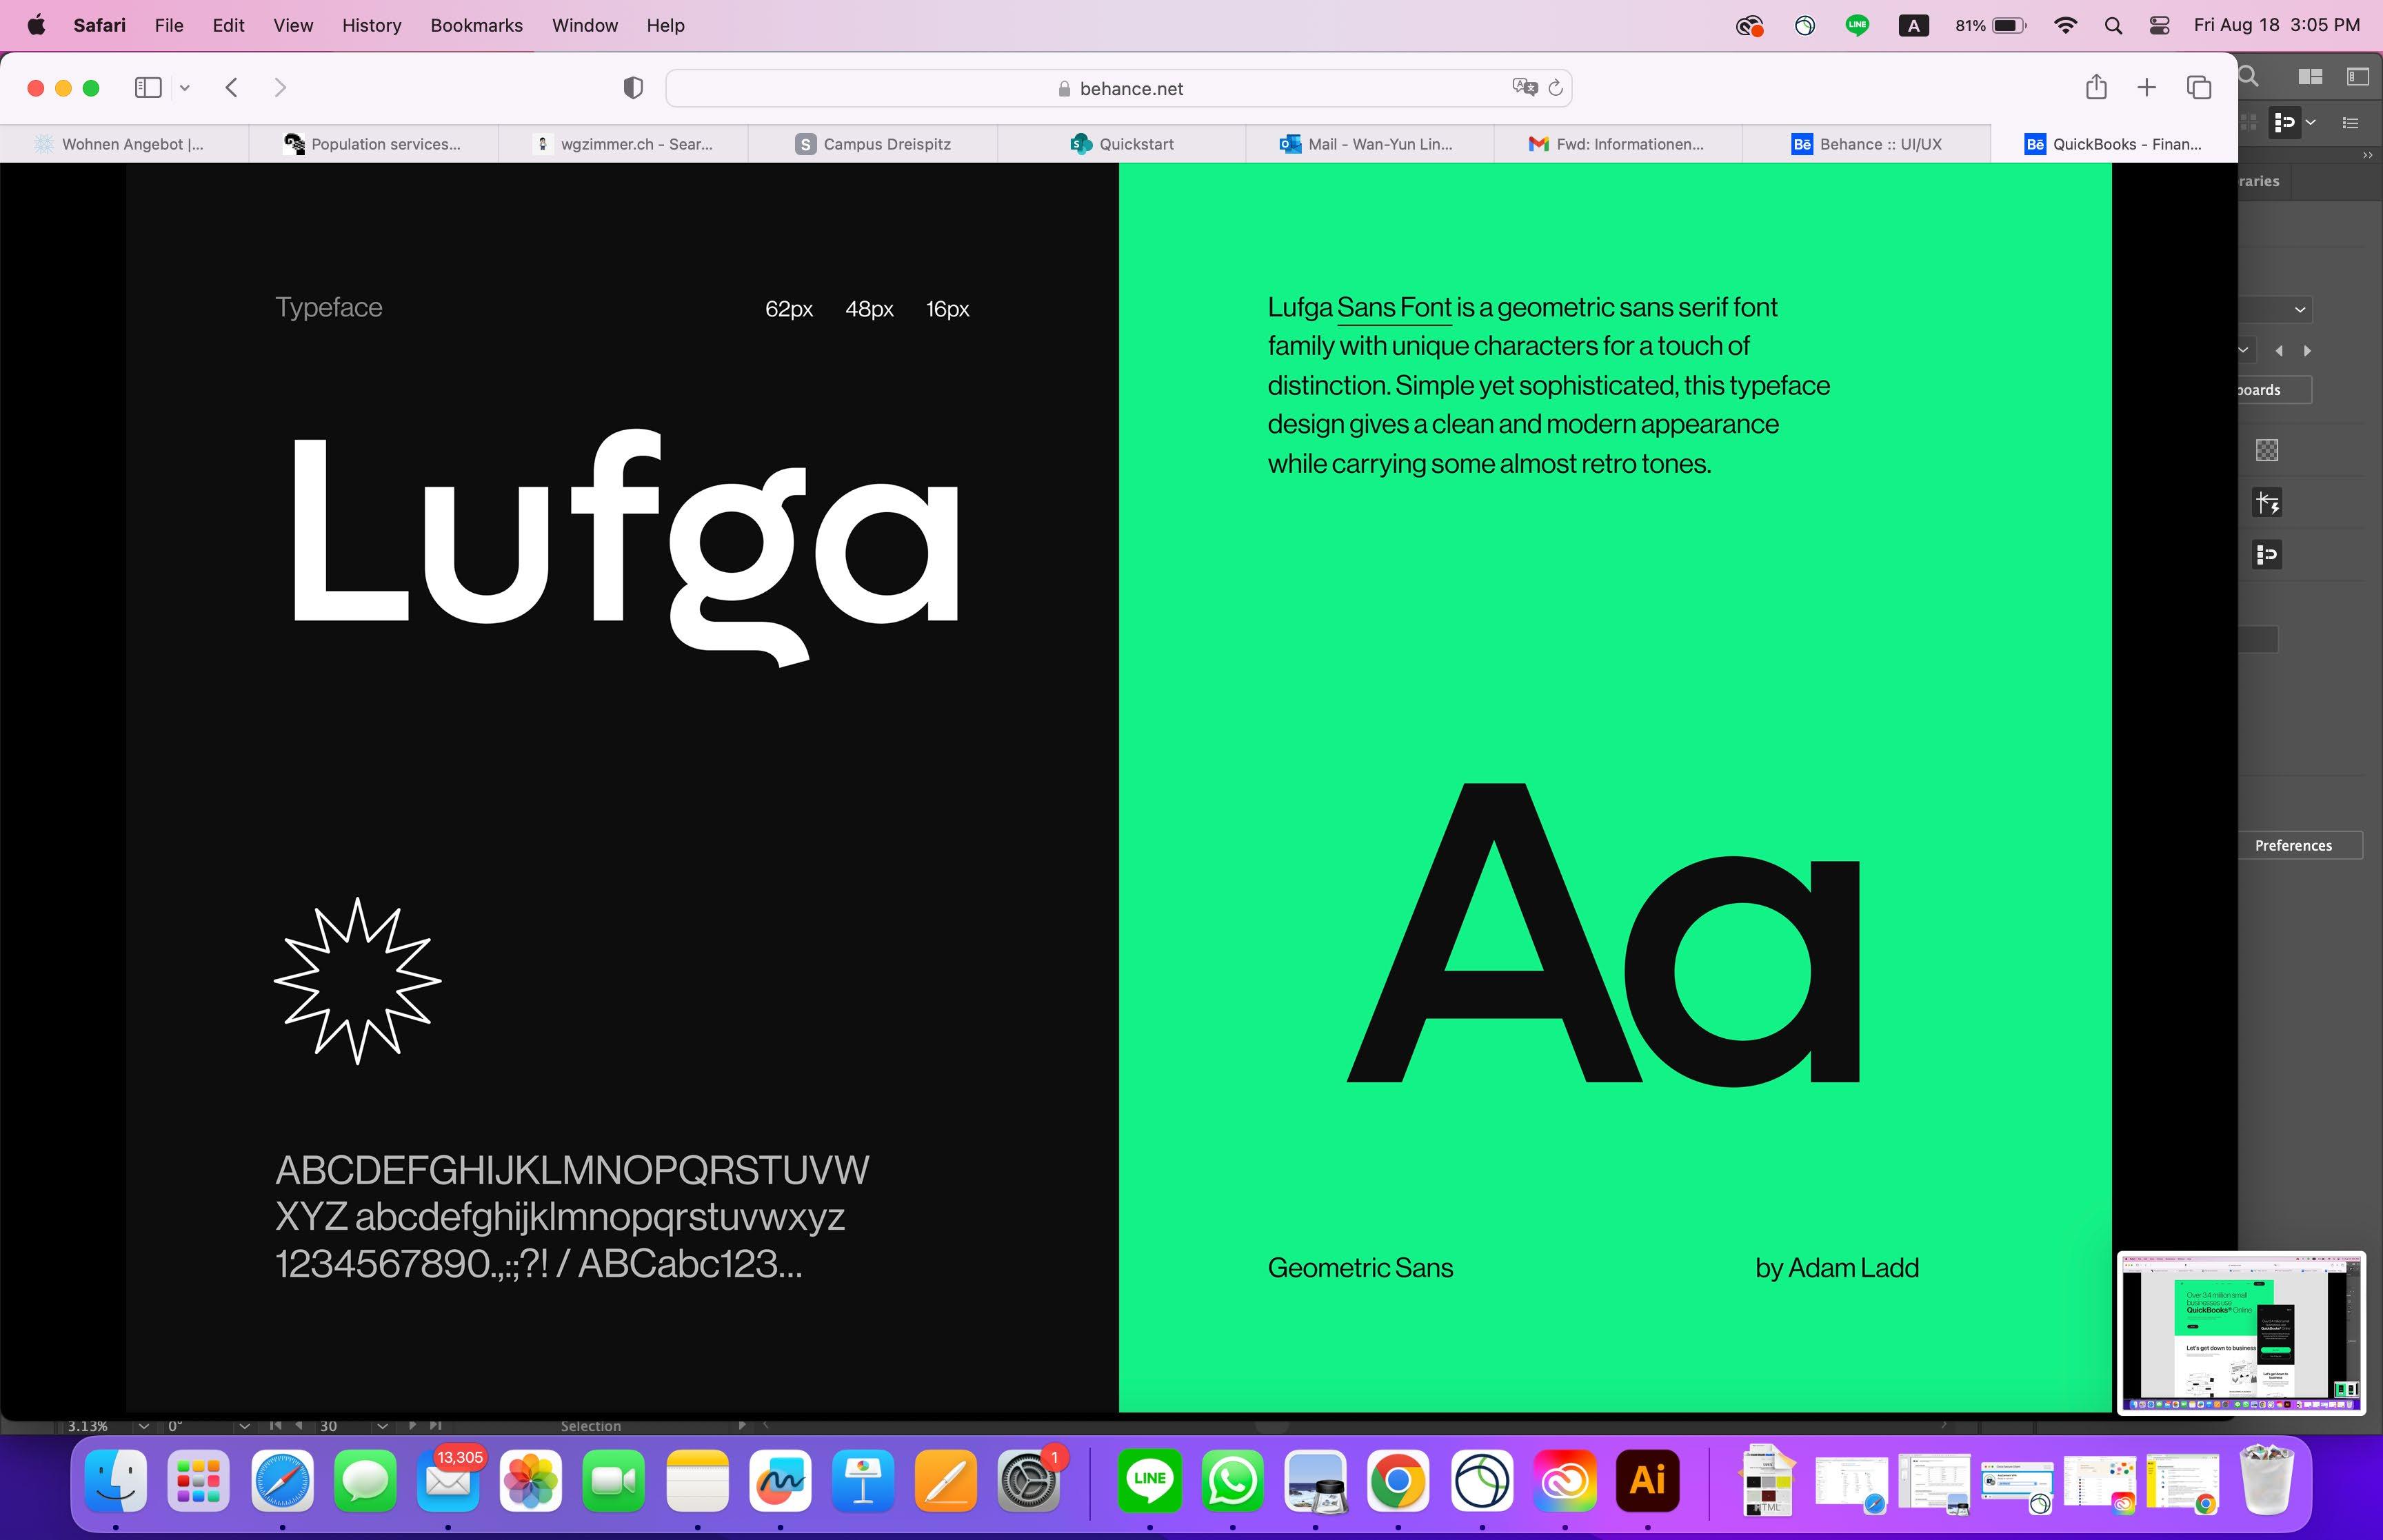Click the Share icon in Safari toolbar
Viewport: 2383px width, 1540px height.
tap(2096, 88)
